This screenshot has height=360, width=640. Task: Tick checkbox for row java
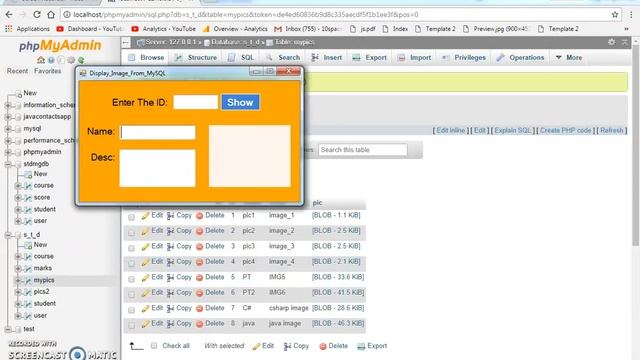coord(131,325)
